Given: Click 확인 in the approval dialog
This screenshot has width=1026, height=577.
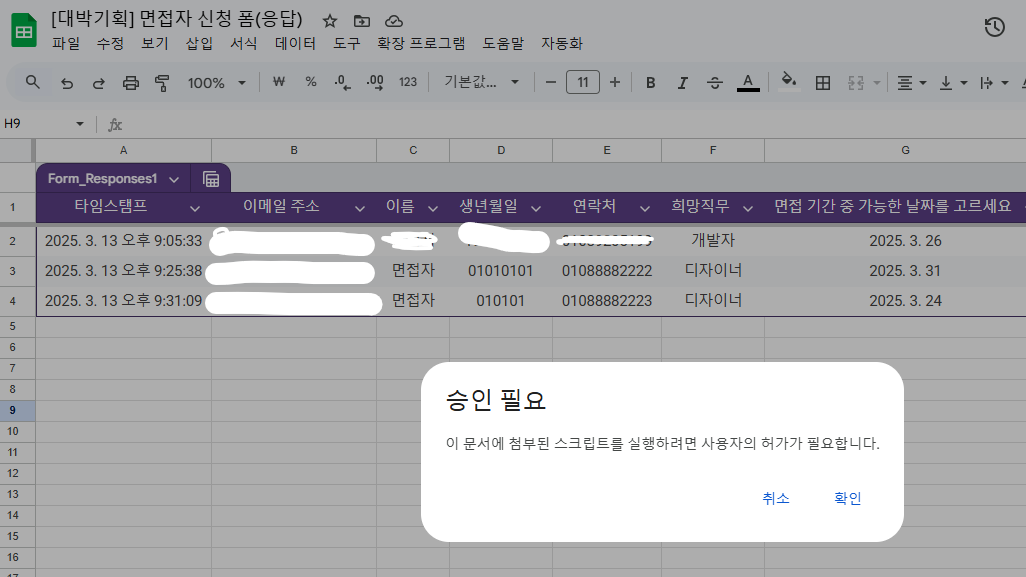Looking at the screenshot, I should [847, 498].
